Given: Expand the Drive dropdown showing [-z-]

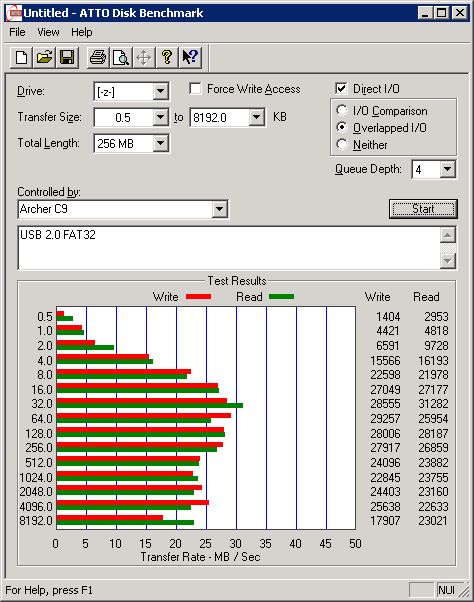Looking at the screenshot, I should click(160, 91).
